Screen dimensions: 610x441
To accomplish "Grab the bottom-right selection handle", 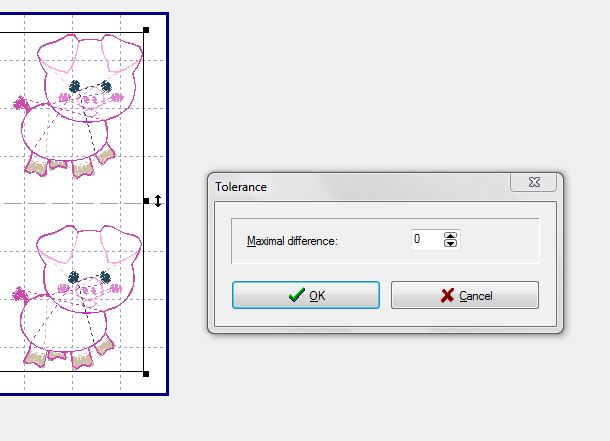I will [146, 374].
